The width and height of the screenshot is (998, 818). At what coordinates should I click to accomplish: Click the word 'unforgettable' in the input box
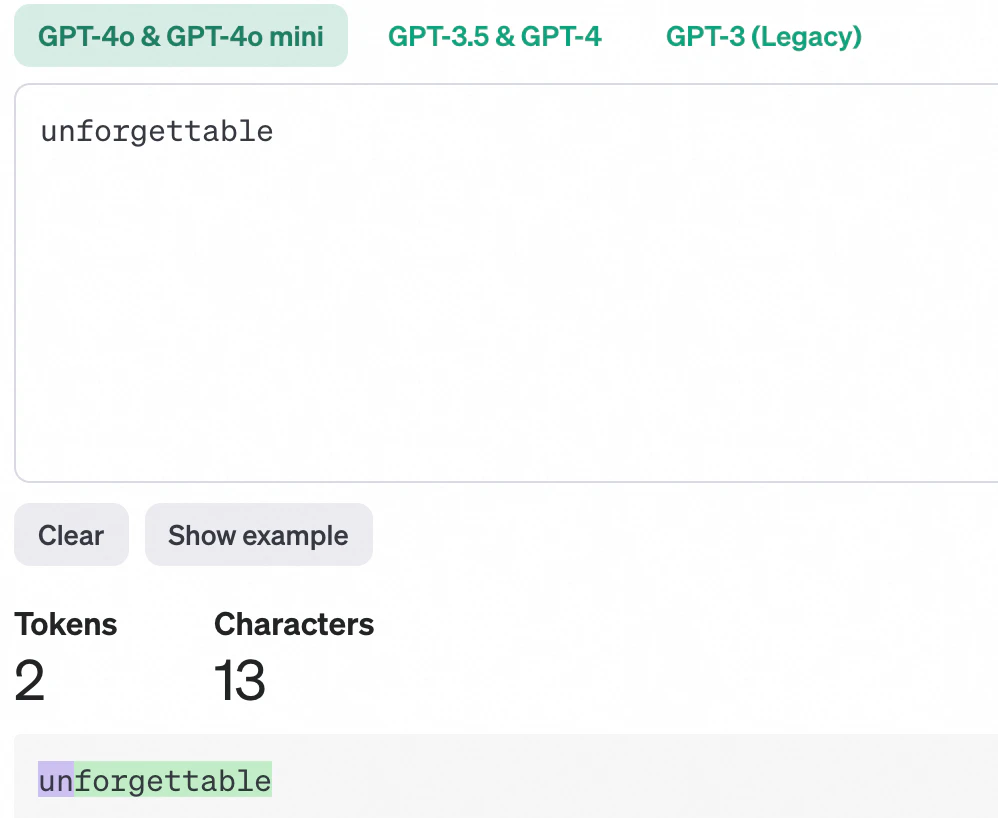tap(157, 132)
